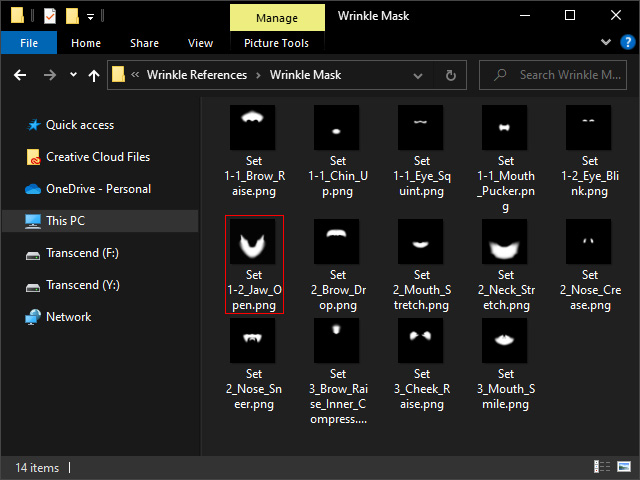640x480 pixels.
Task: Click the Up directory arrow
Action: coord(94,75)
